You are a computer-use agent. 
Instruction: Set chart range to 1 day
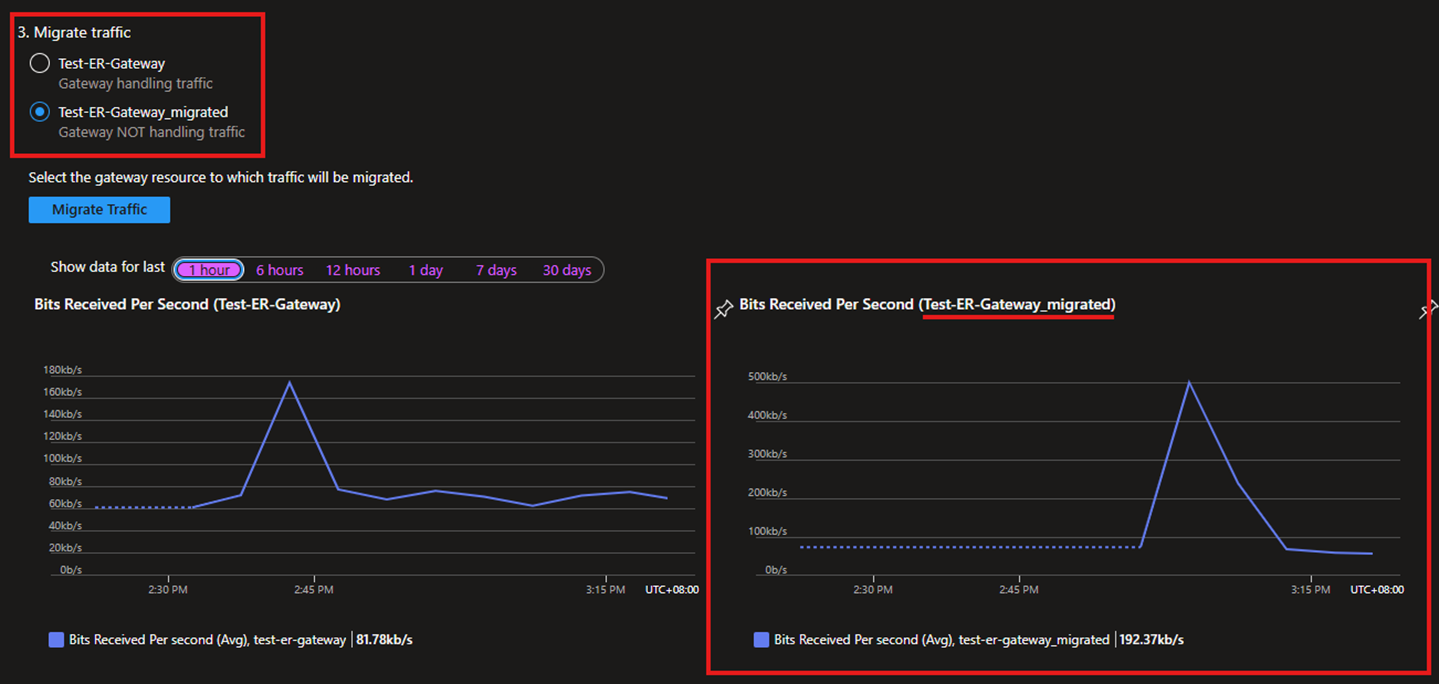coord(425,270)
